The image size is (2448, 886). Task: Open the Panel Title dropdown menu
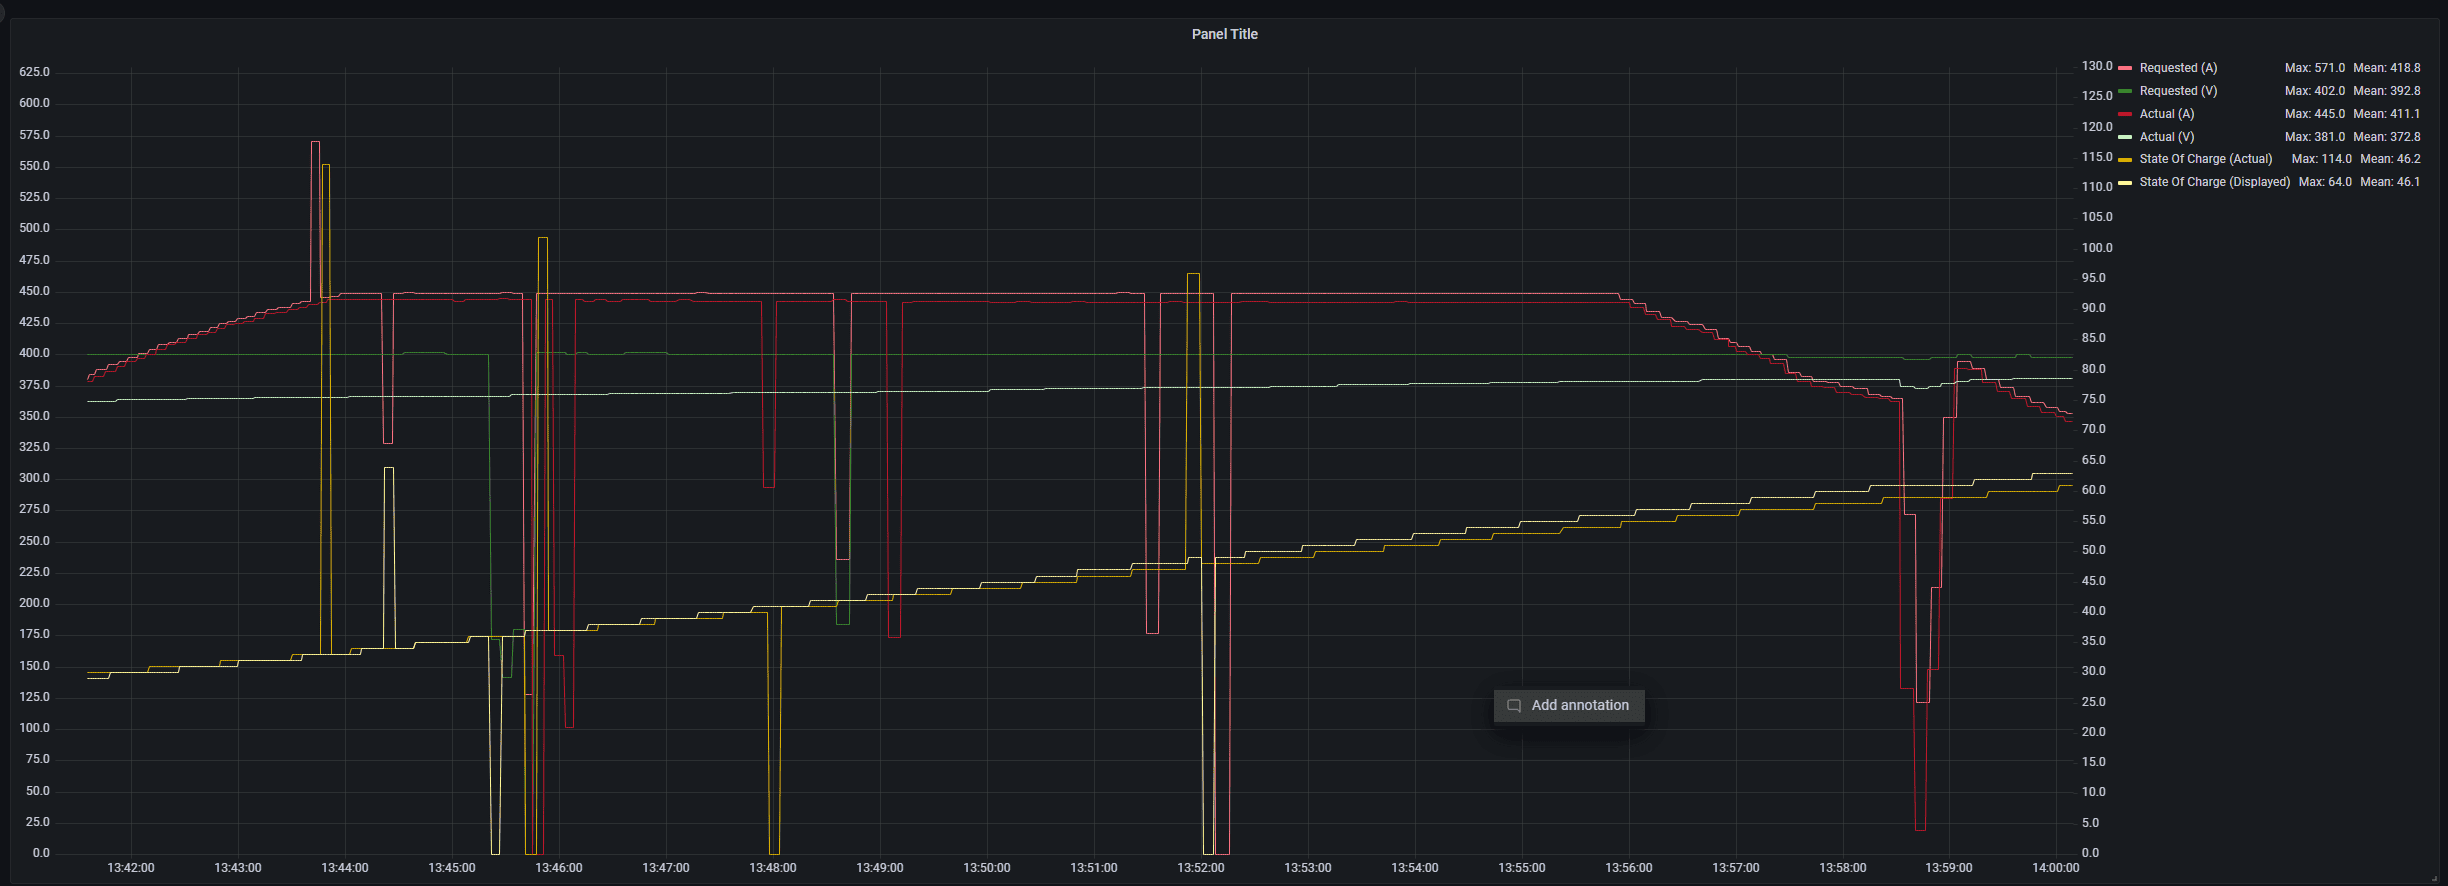pyautogui.click(x=1224, y=34)
